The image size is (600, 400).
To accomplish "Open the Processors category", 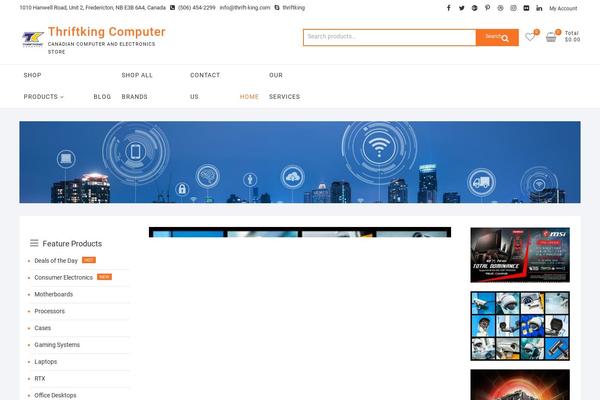I will 49,311.
